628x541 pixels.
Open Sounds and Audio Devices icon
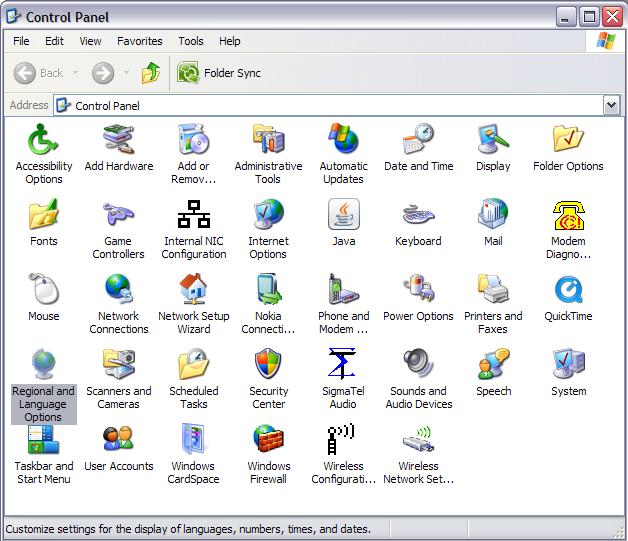(x=419, y=364)
